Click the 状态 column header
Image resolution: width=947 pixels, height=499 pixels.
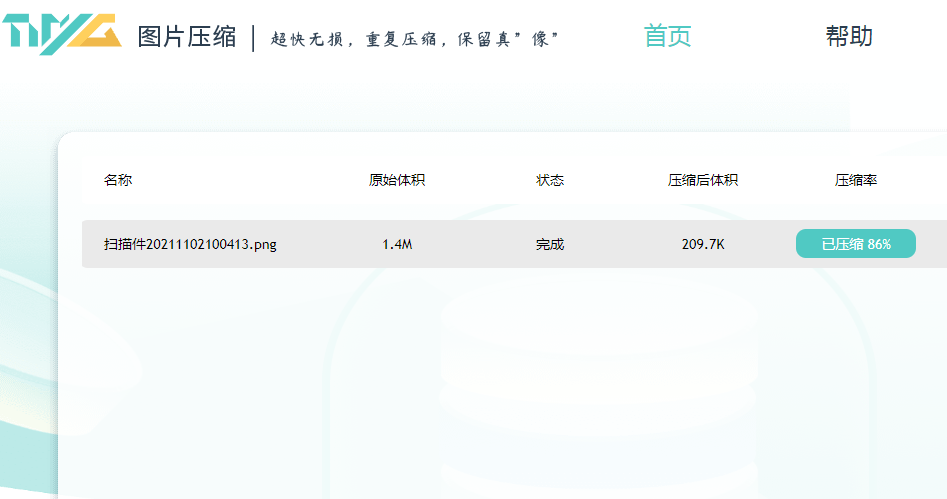(x=550, y=180)
